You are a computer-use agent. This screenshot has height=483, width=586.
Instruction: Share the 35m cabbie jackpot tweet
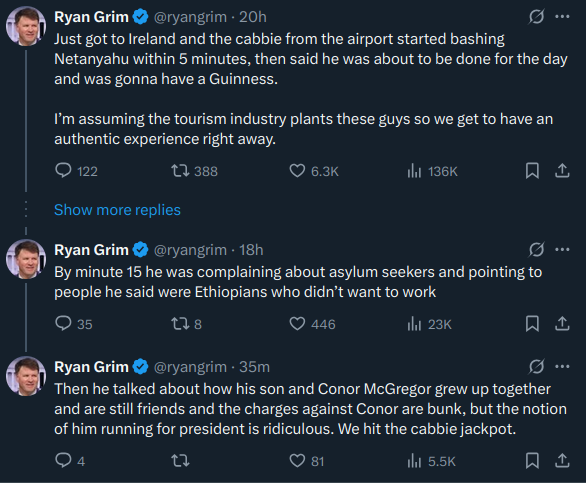click(562, 461)
